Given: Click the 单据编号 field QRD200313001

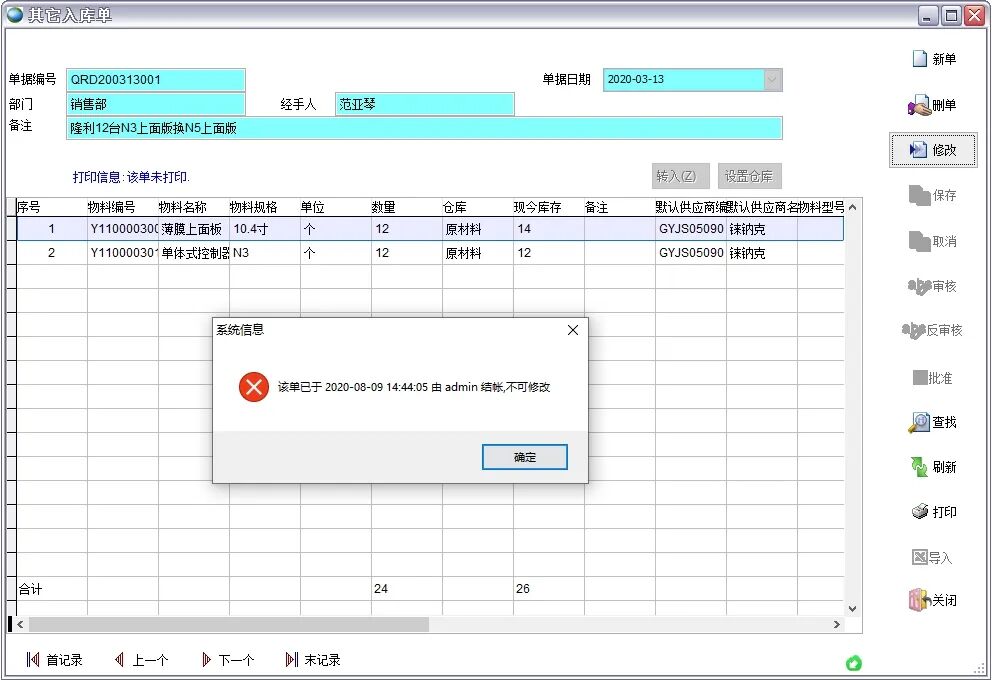Looking at the screenshot, I should pos(155,80).
